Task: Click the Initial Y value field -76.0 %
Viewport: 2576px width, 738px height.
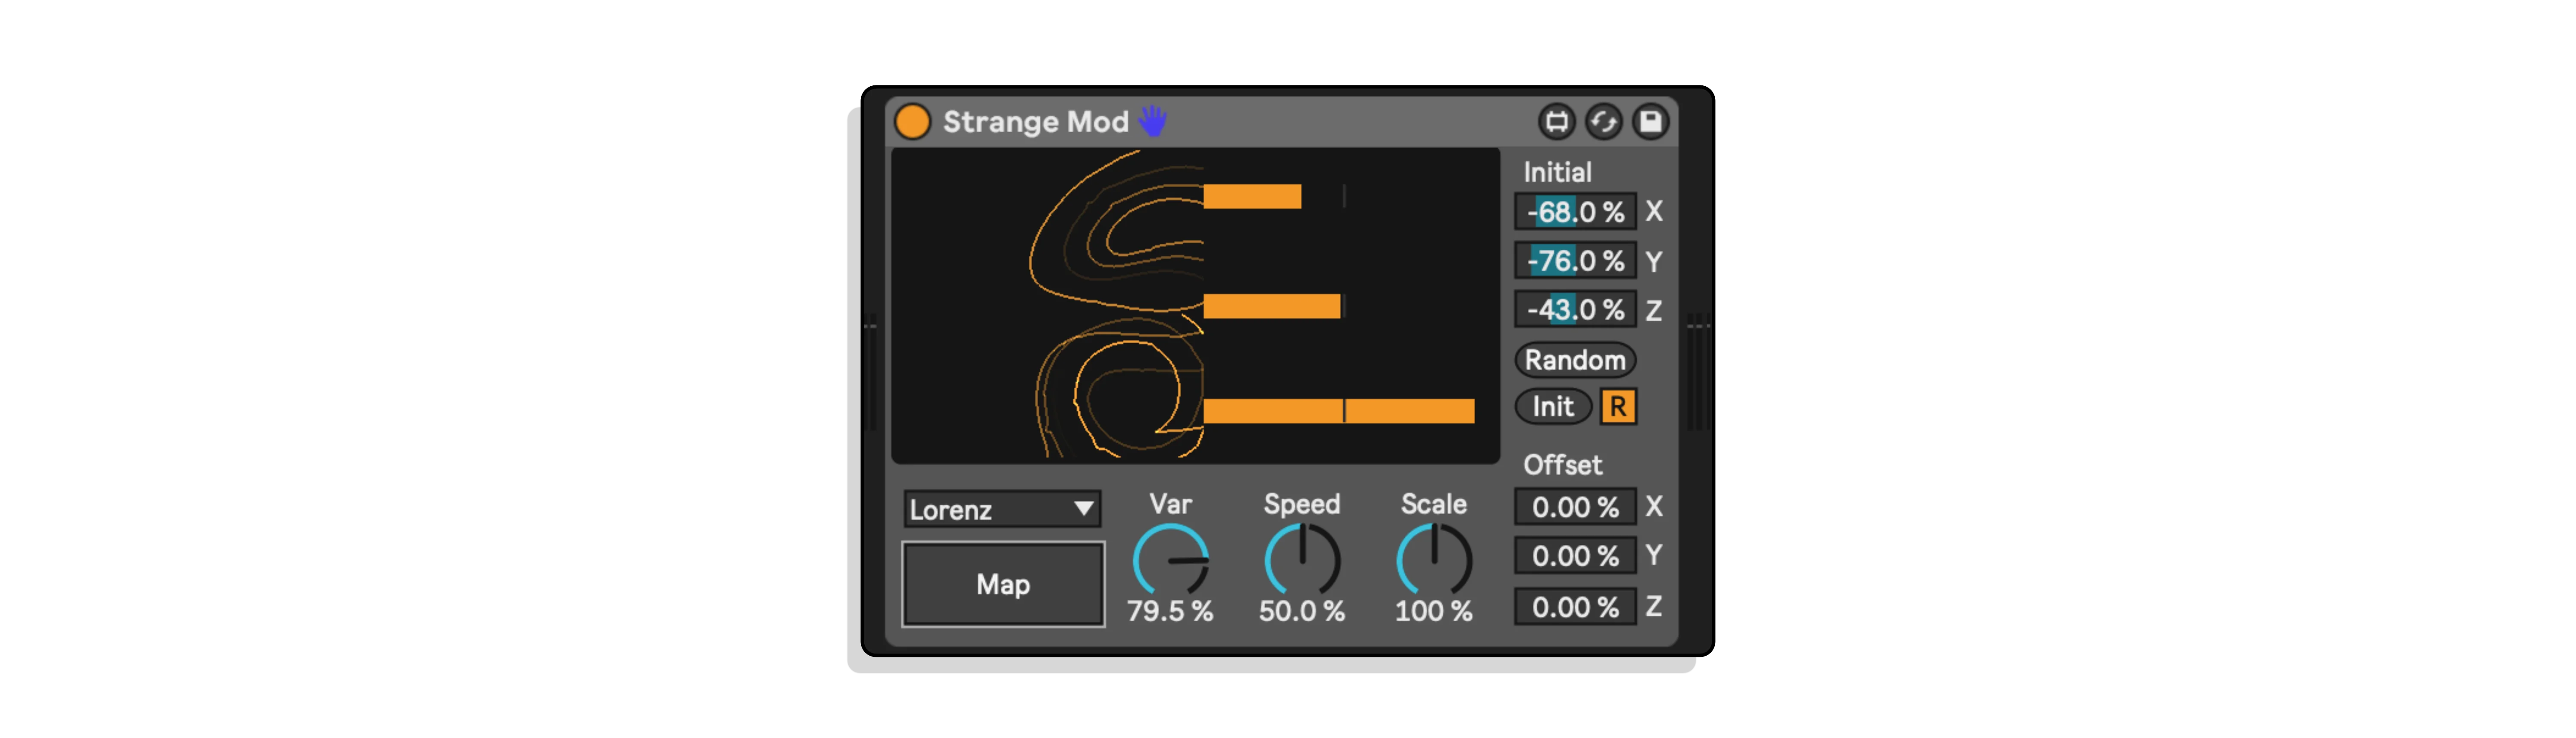Action: point(1575,261)
